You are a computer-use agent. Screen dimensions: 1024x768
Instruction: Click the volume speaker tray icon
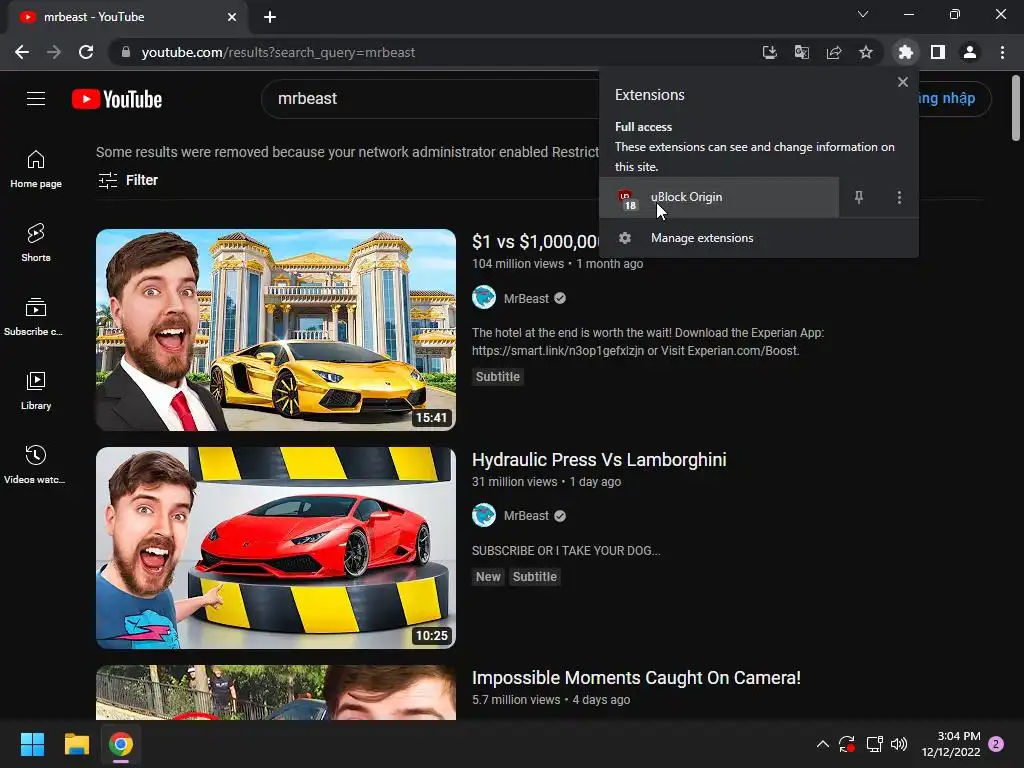tap(899, 744)
